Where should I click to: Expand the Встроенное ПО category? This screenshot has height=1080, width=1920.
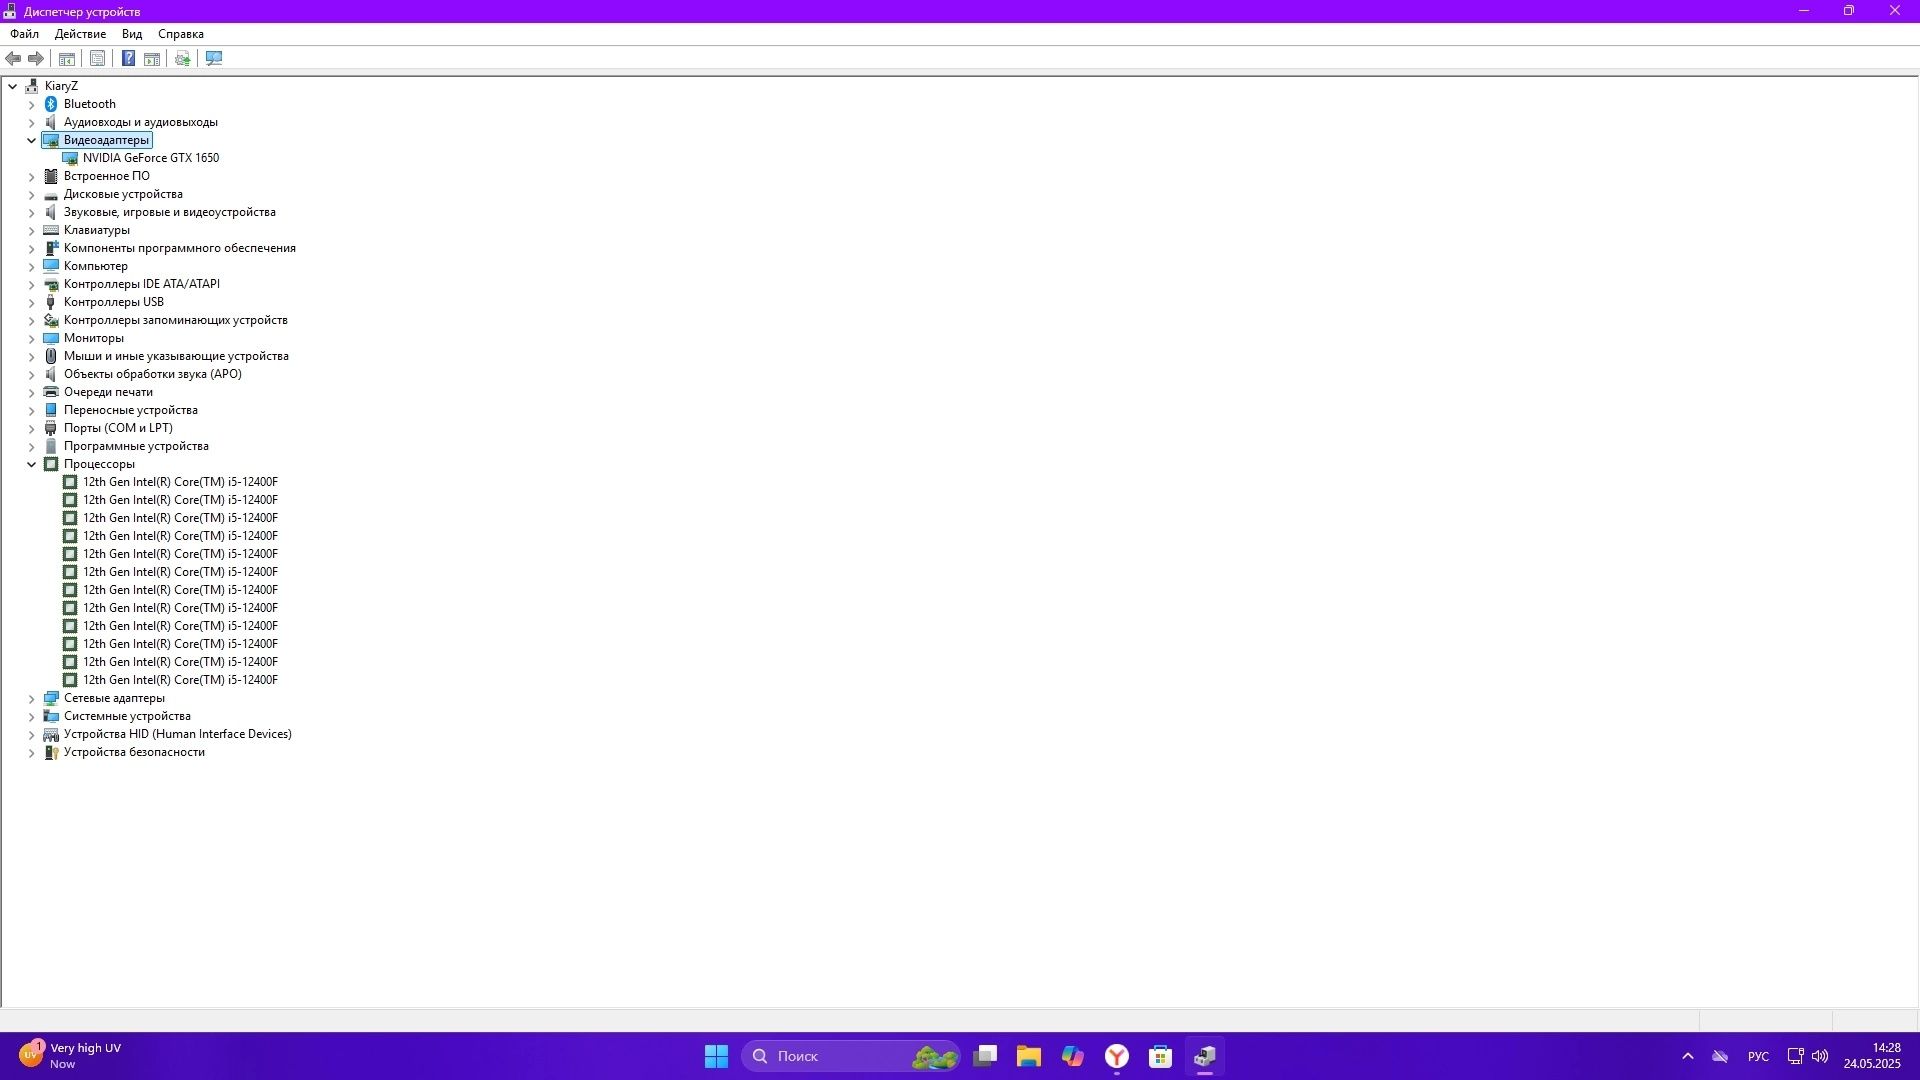[x=31, y=176]
